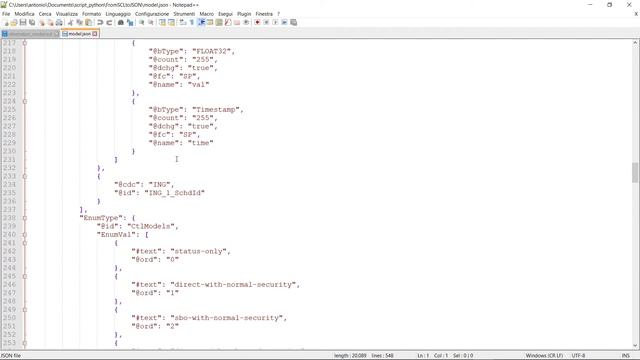Close the model.json tab
The height and width of the screenshot is (360, 640).
(95, 34)
